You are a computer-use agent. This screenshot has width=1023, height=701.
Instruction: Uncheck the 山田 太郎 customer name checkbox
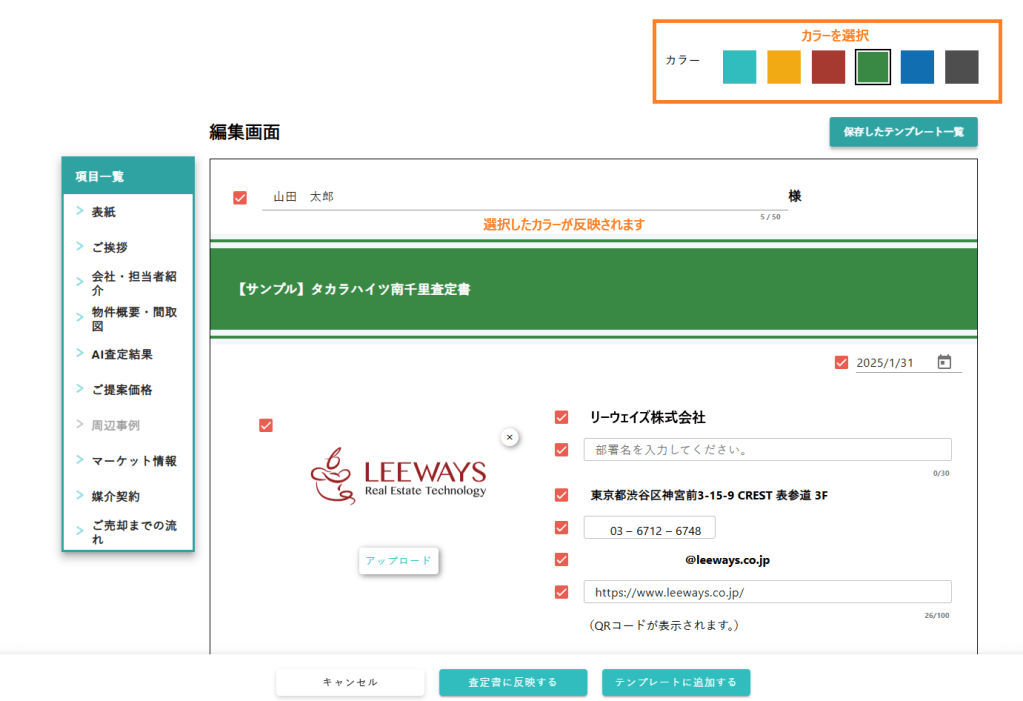(240, 197)
